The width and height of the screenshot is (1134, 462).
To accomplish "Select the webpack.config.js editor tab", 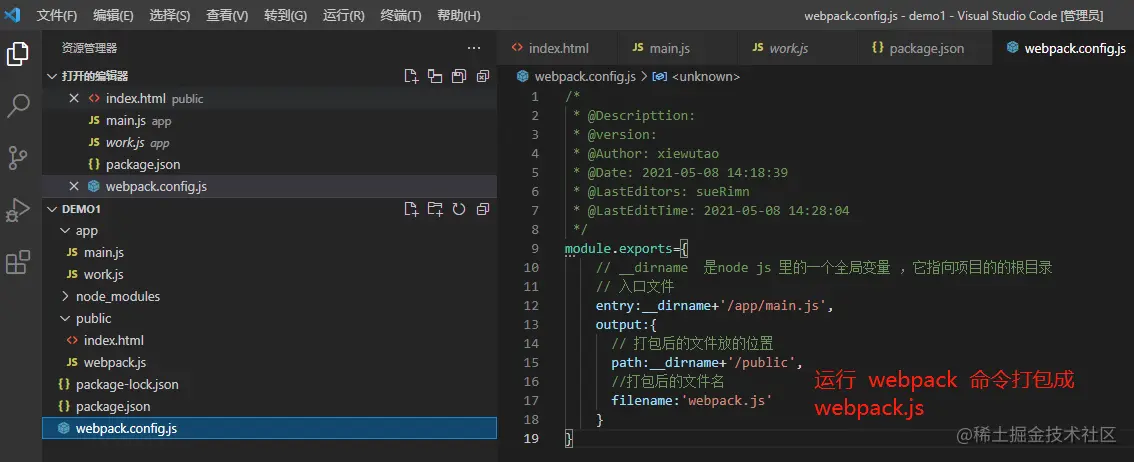I will tap(1063, 48).
